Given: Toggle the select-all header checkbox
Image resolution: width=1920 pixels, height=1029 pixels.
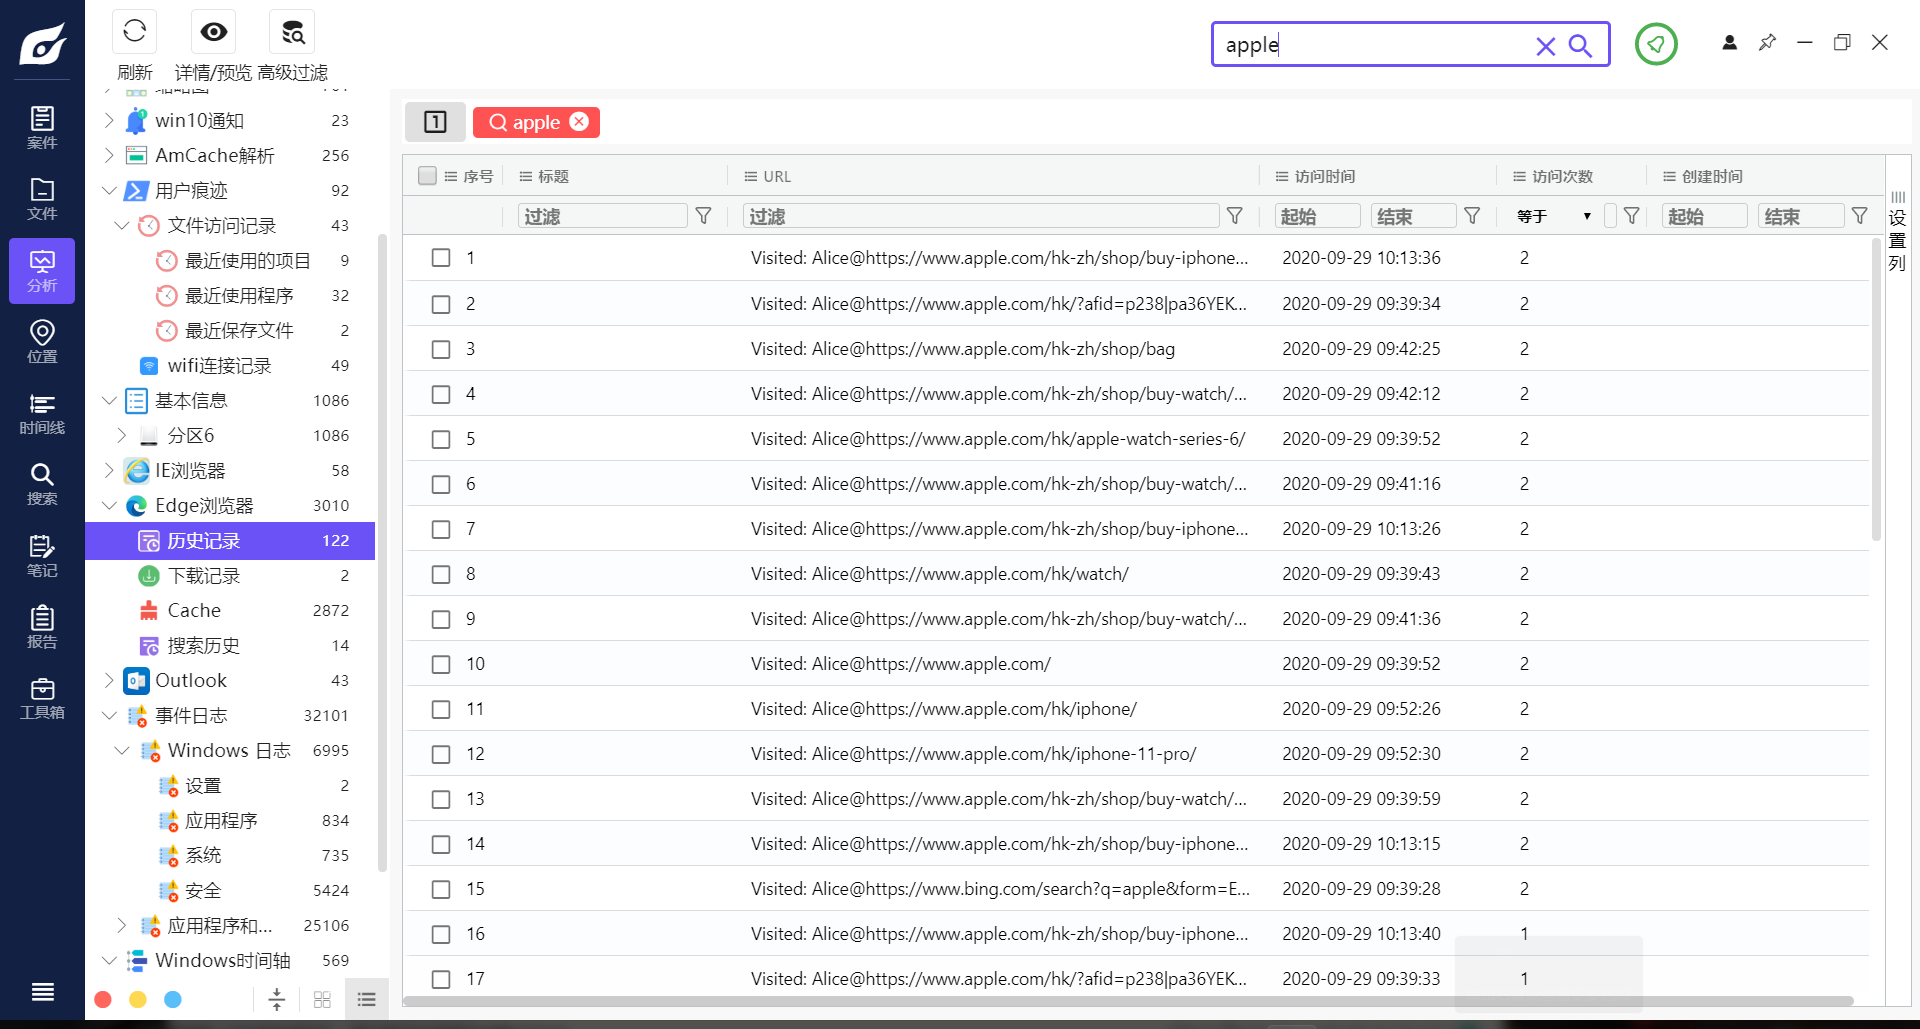Looking at the screenshot, I should [x=427, y=176].
